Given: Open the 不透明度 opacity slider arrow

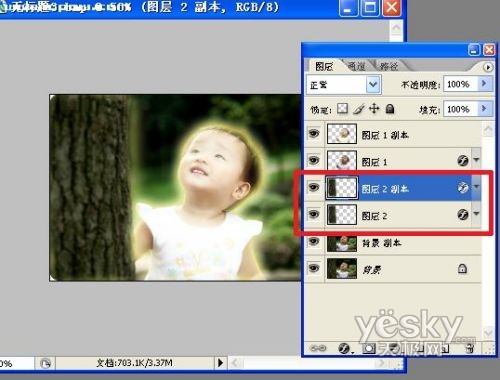Looking at the screenshot, I should 485,84.
